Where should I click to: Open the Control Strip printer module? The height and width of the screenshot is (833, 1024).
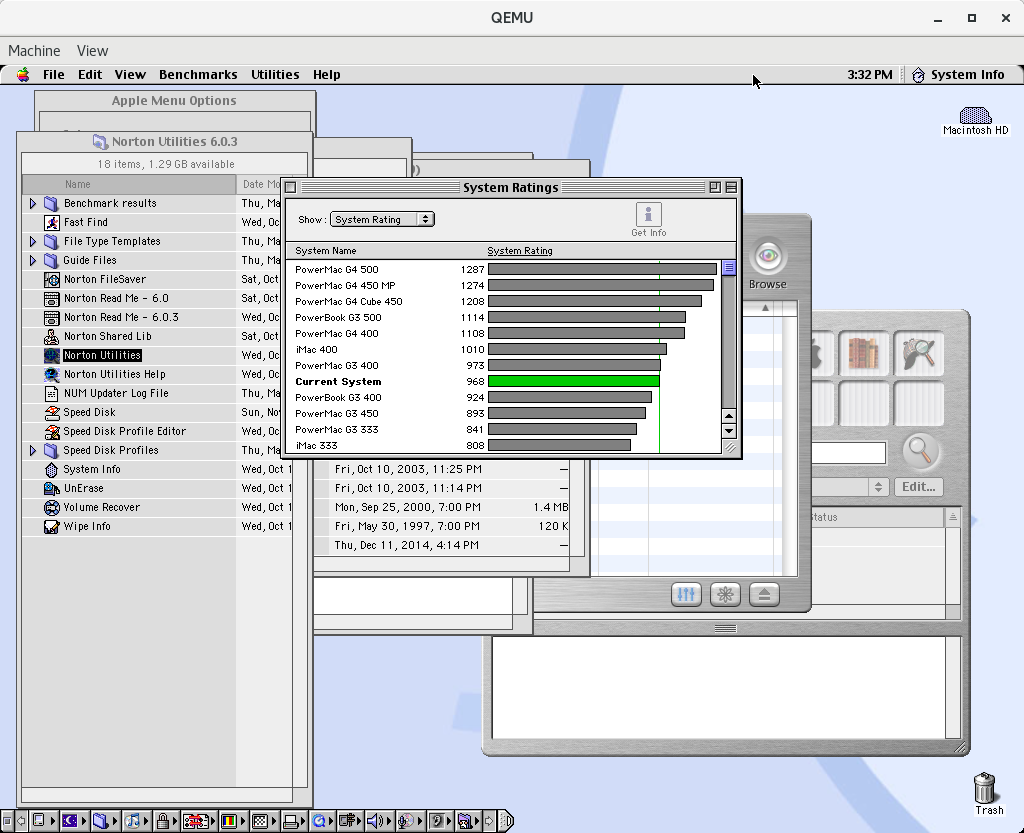pyautogui.click(x=293, y=821)
